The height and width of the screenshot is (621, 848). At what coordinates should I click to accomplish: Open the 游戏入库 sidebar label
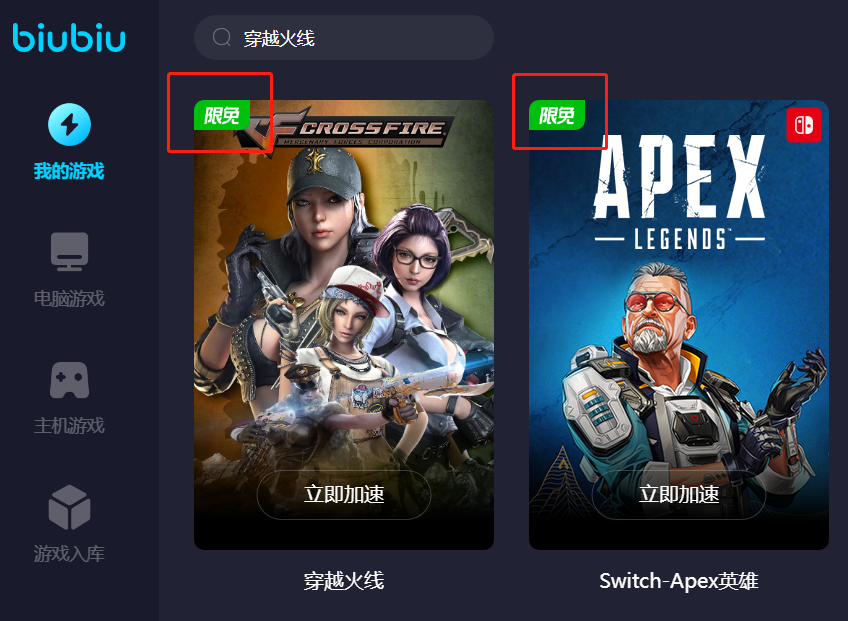pyautogui.click(x=69, y=553)
